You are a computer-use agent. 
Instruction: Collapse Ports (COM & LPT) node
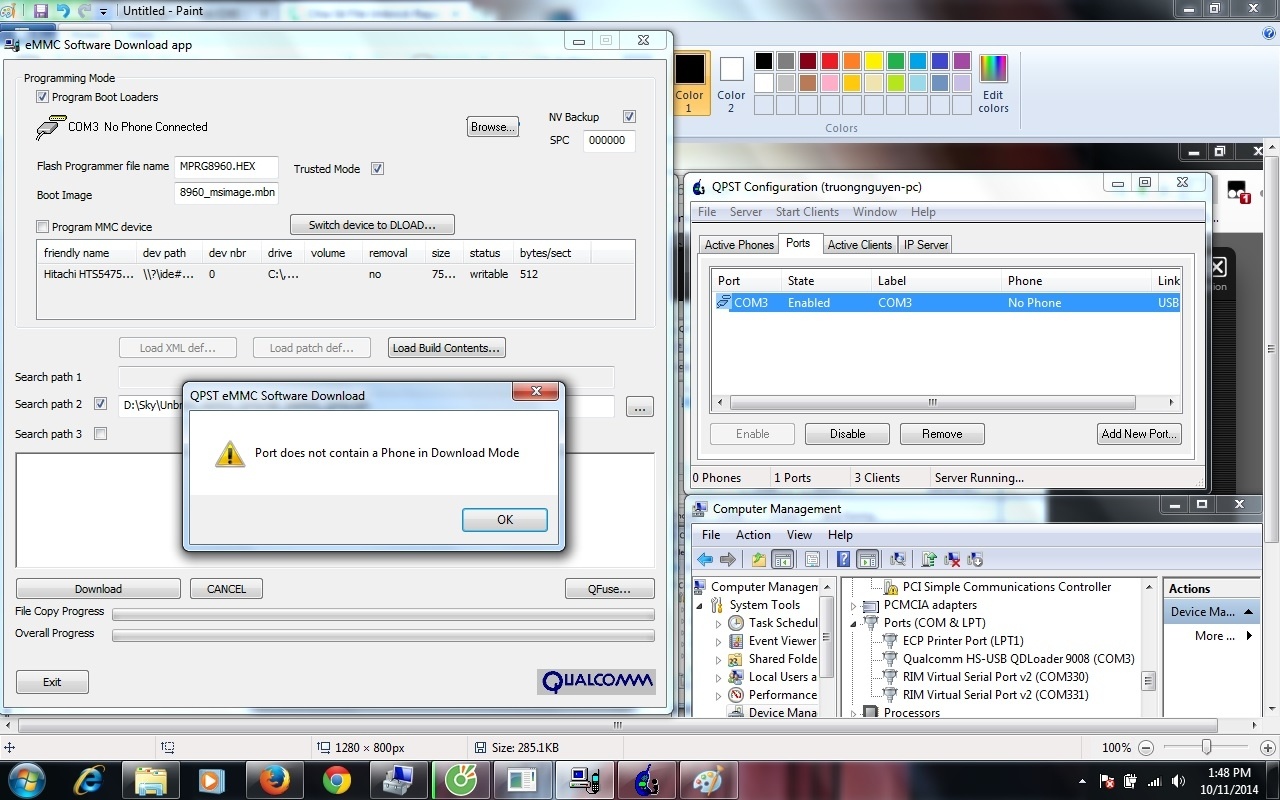coord(853,623)
